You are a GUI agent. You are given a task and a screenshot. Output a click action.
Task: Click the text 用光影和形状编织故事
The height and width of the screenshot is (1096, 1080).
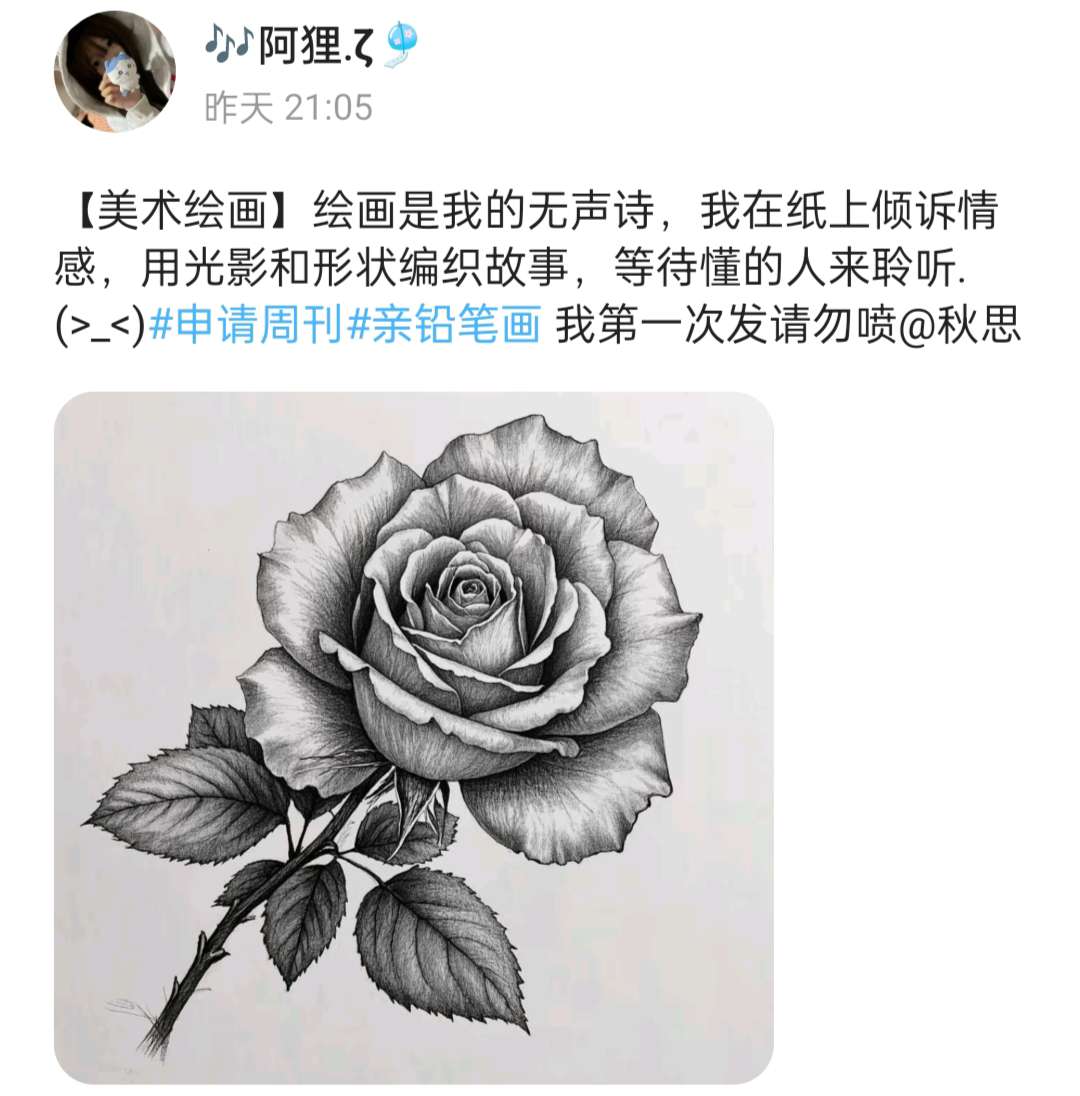coord(354,268)
